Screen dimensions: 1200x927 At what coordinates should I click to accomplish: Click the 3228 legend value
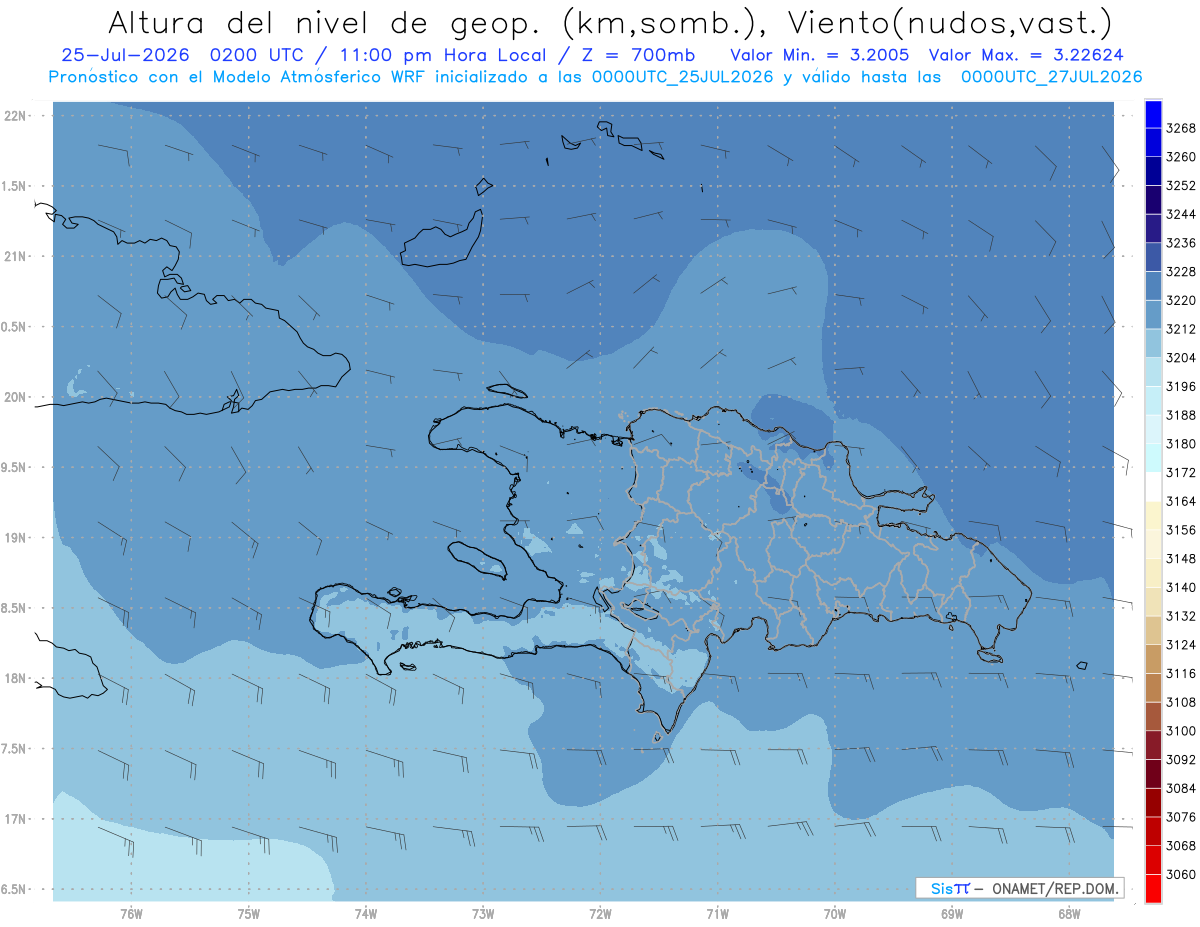tap(1181, 272)
